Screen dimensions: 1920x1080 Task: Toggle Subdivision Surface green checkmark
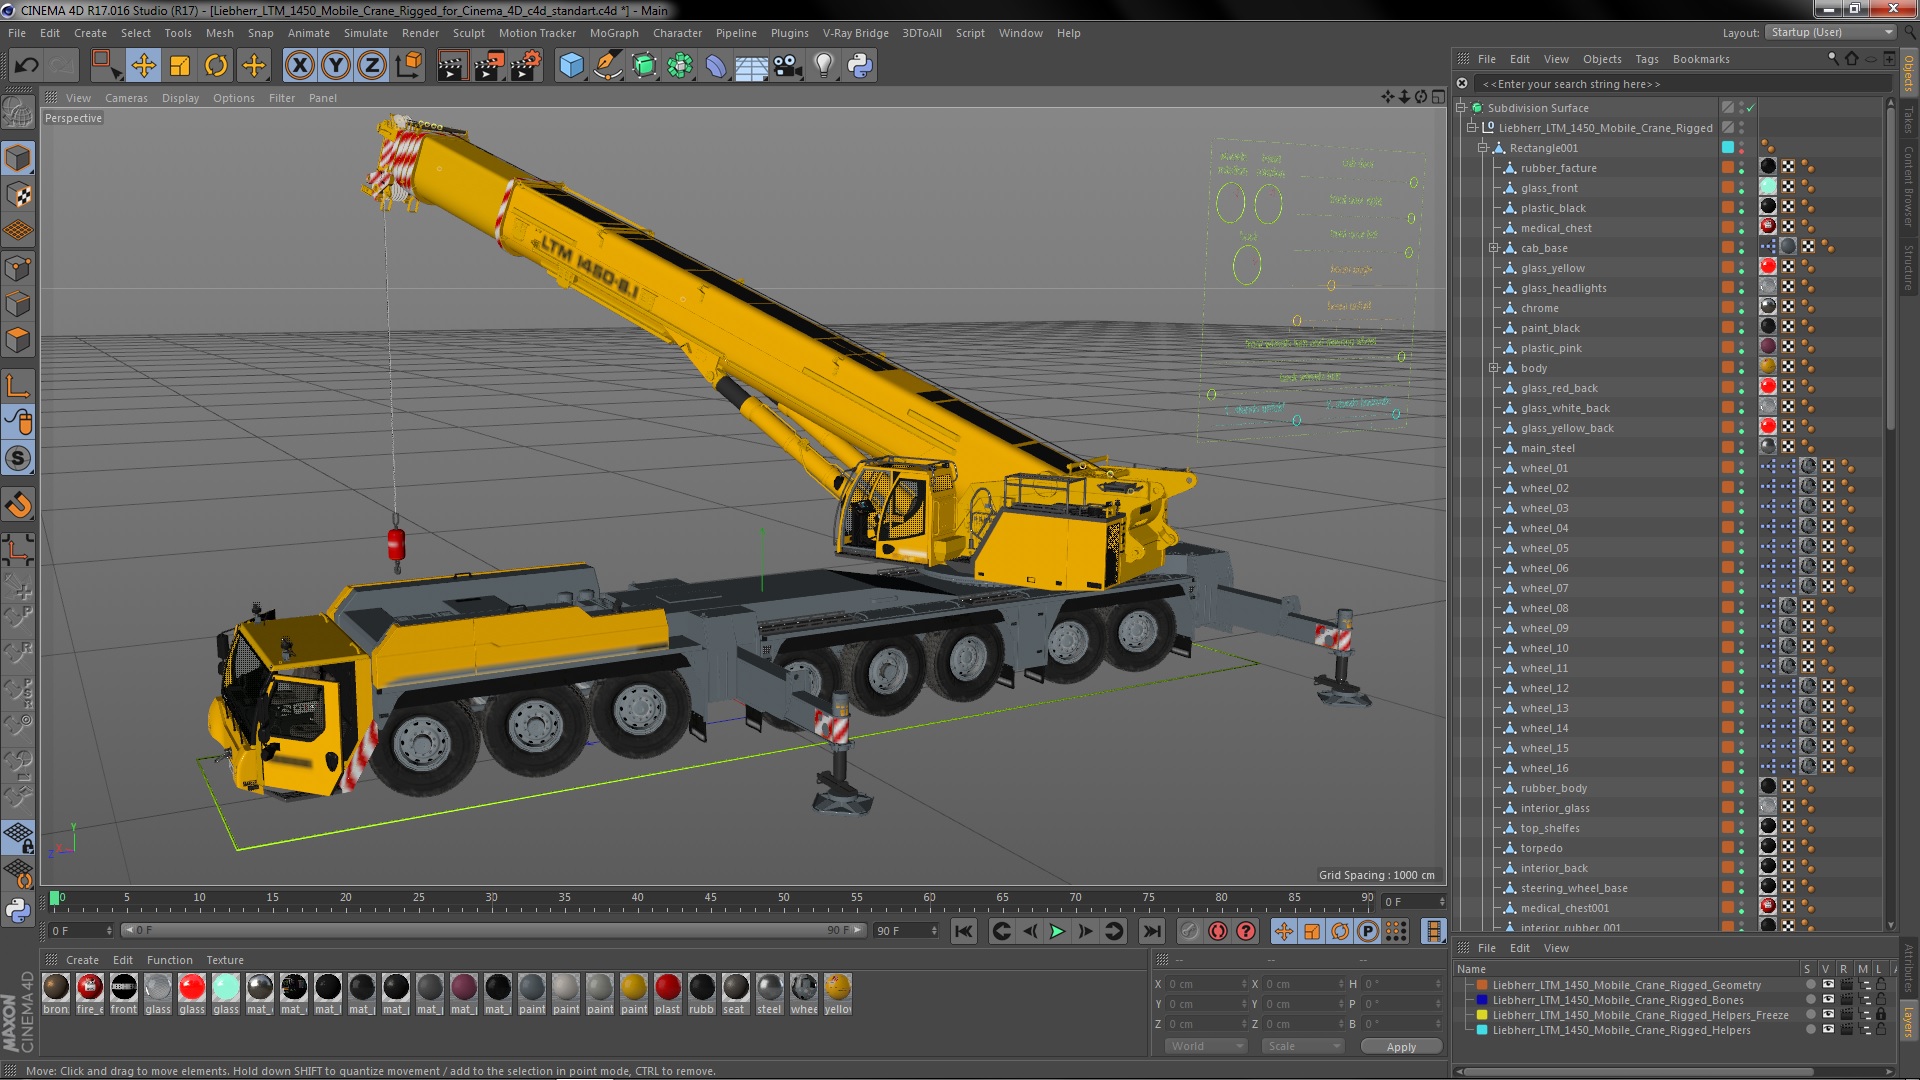[x=1751, y=108]
